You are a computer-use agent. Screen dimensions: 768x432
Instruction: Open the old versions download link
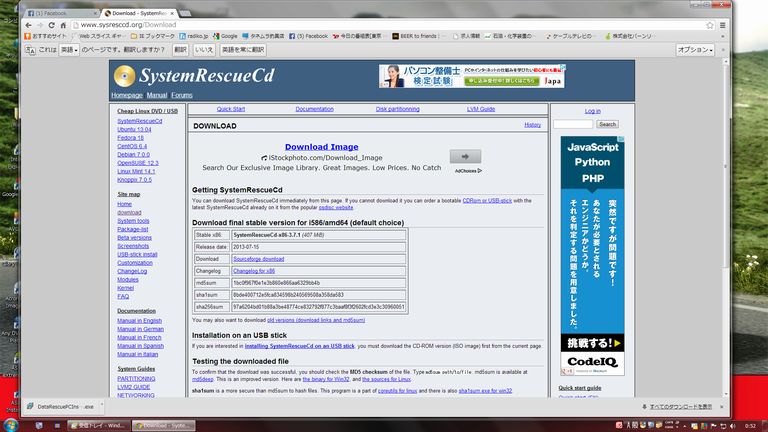pyautogui.click(x=316, y=320)
